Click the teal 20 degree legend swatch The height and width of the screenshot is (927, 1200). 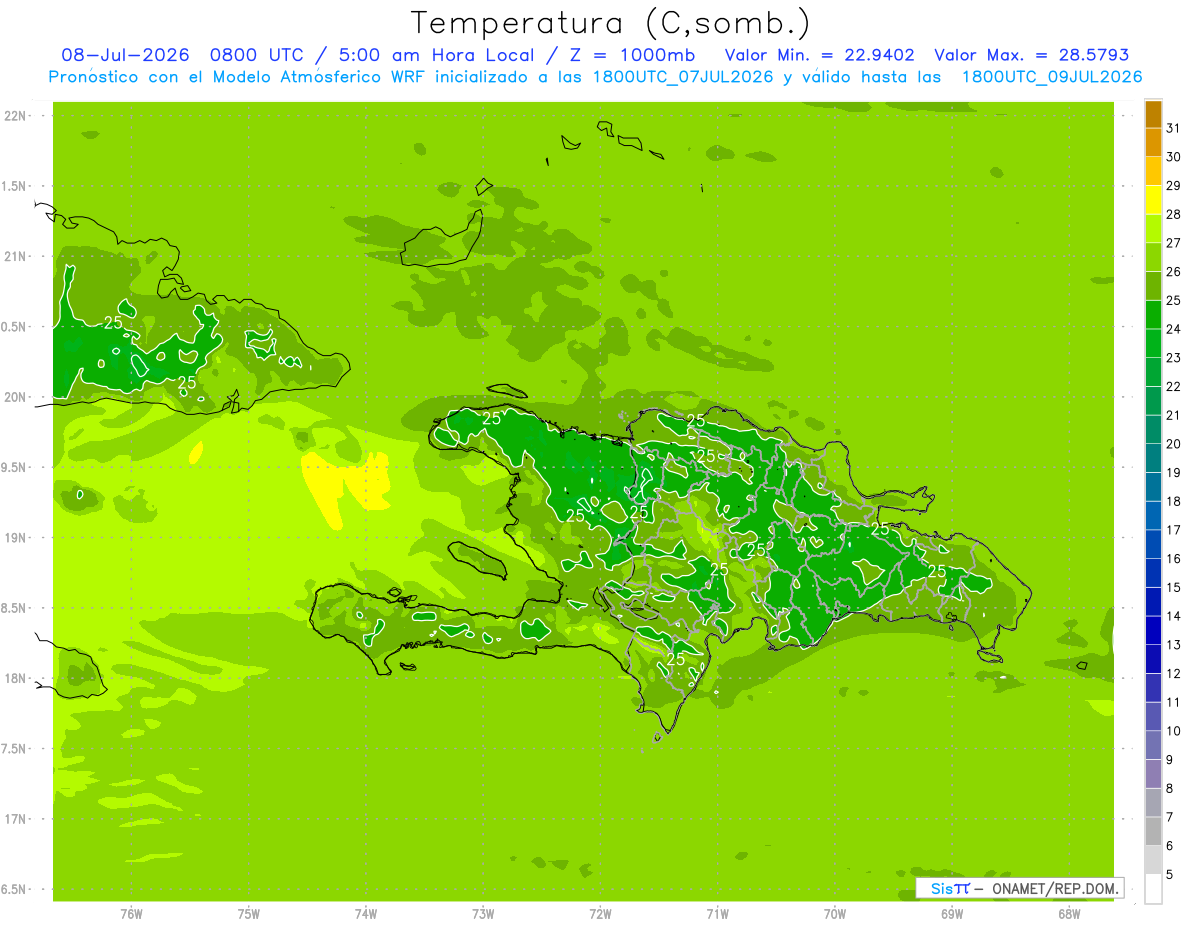pos(1153,430)
